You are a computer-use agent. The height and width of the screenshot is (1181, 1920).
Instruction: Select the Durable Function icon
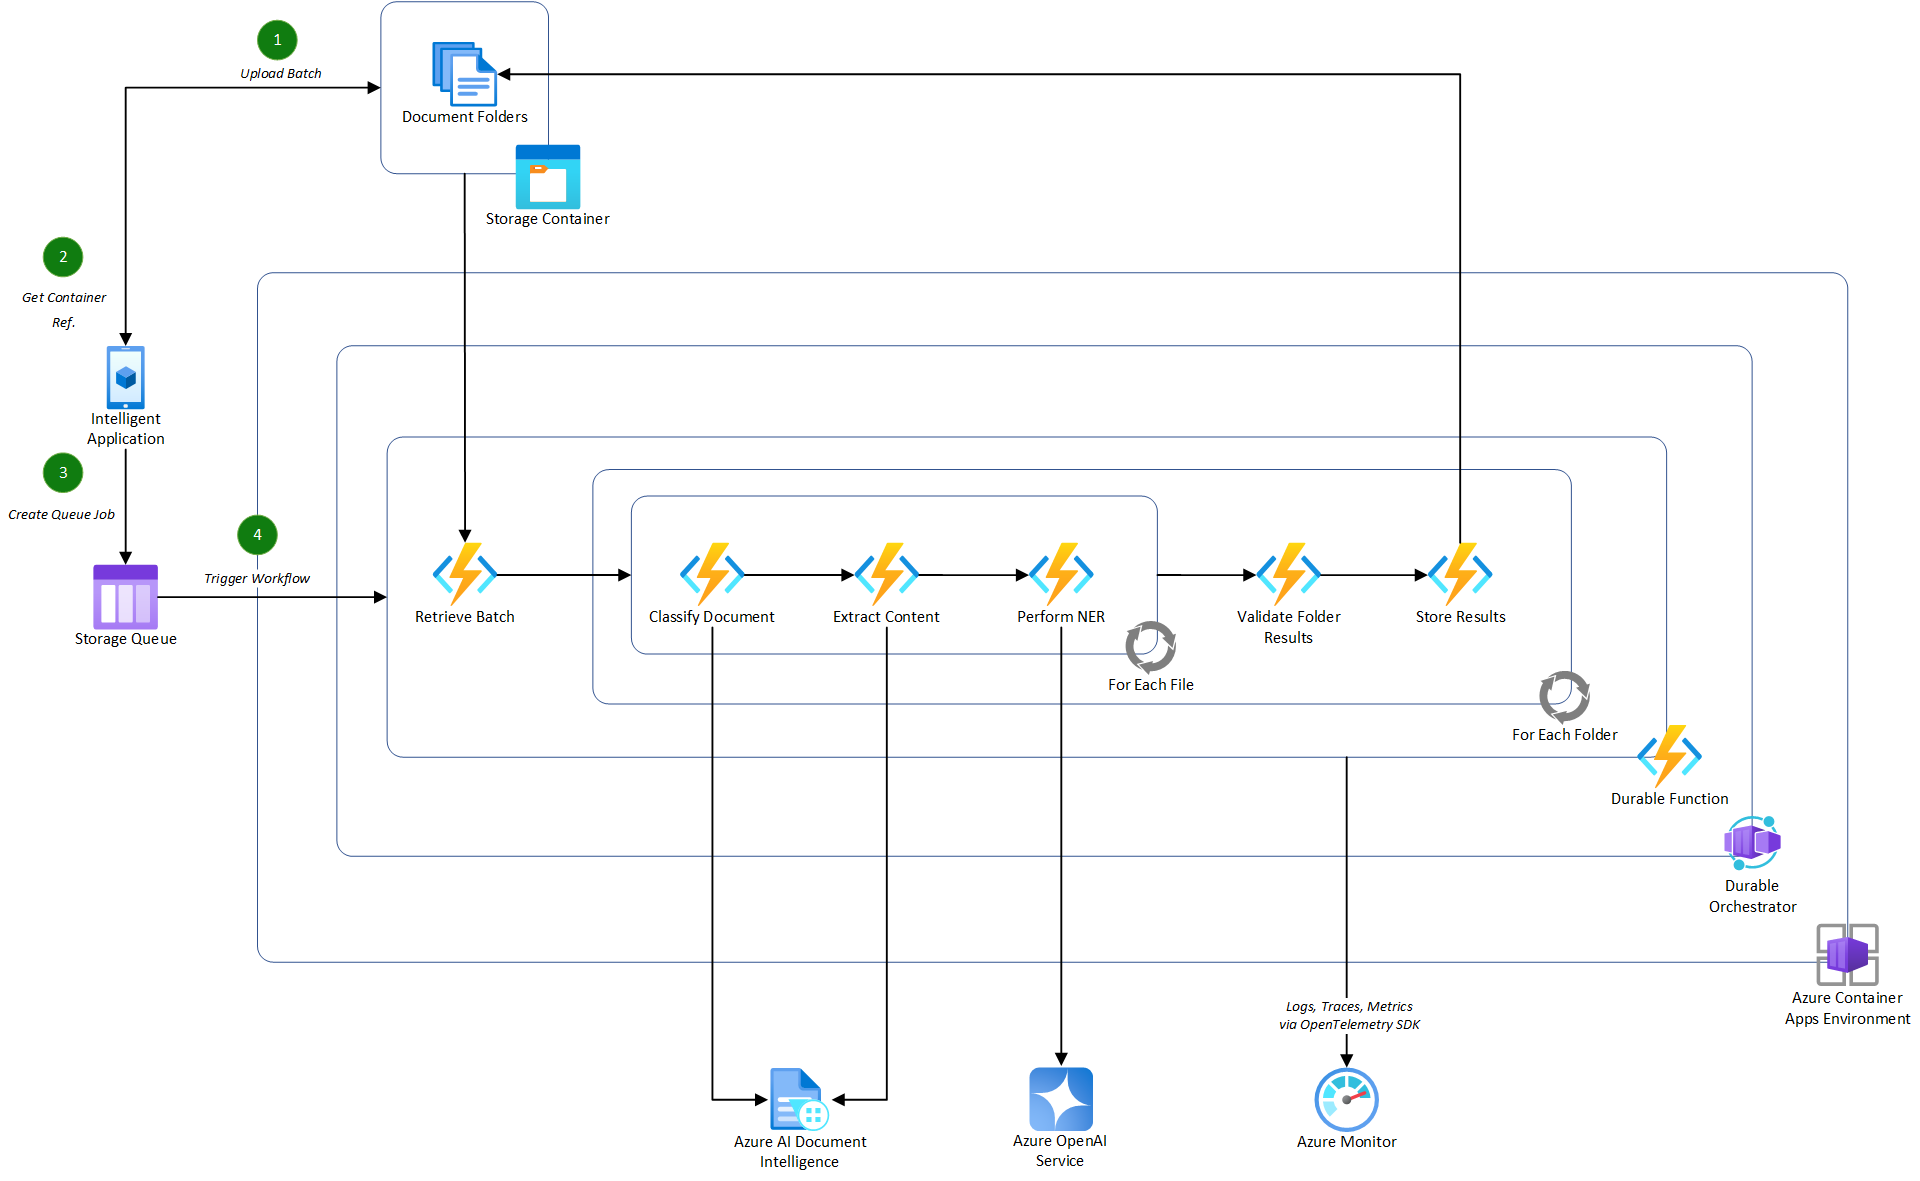click(x=1669, y=756)
